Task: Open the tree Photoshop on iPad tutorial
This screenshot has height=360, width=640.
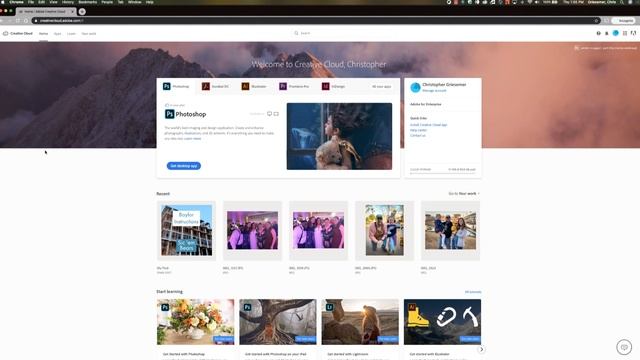Action: pos(278,322)
